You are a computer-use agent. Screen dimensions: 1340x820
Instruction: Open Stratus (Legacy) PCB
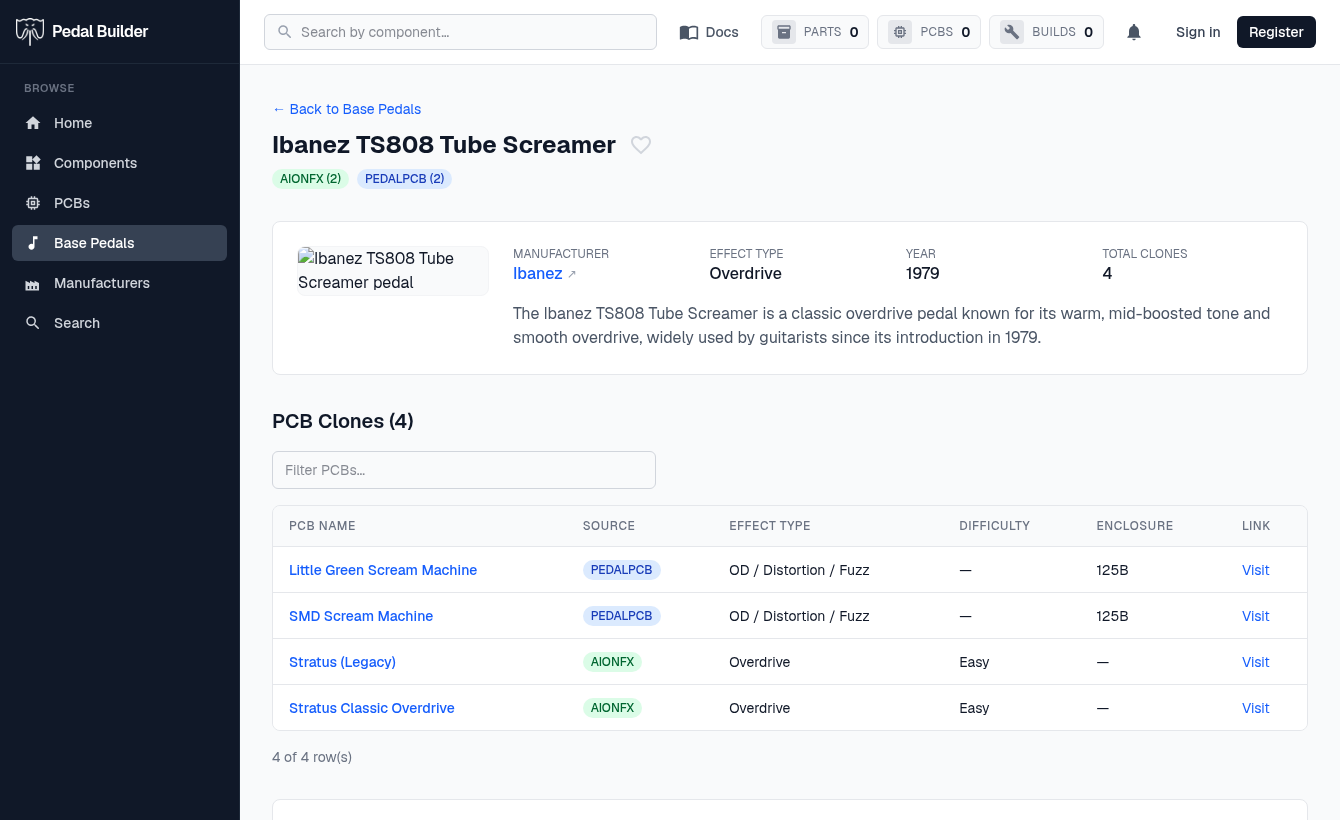click(x=342, y=662)
